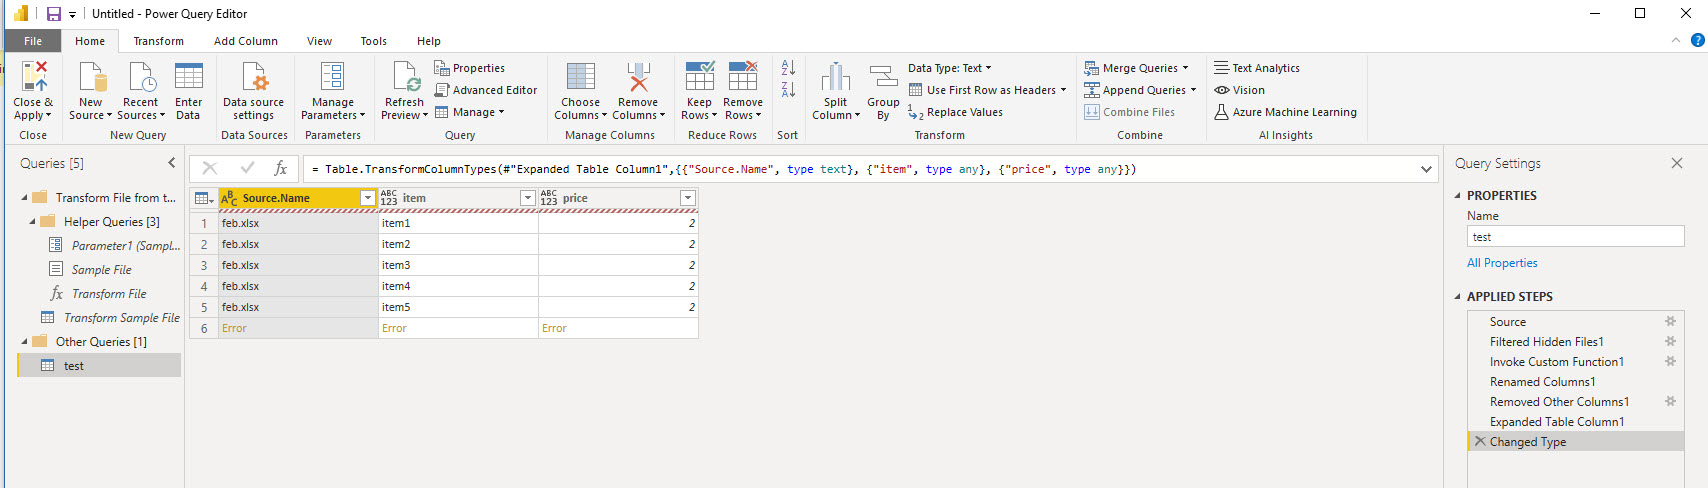
Task: Click the Remove Rows icon
Action: click(x=743, y=77)
